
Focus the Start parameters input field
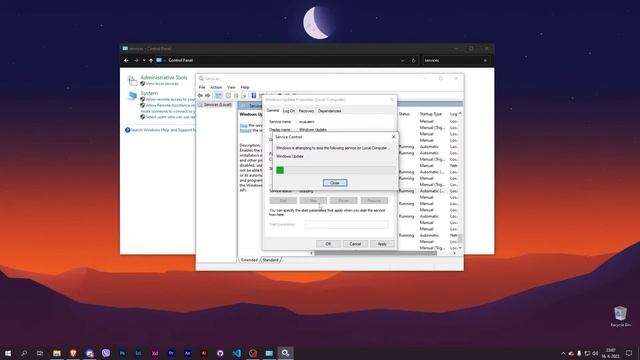347,224
